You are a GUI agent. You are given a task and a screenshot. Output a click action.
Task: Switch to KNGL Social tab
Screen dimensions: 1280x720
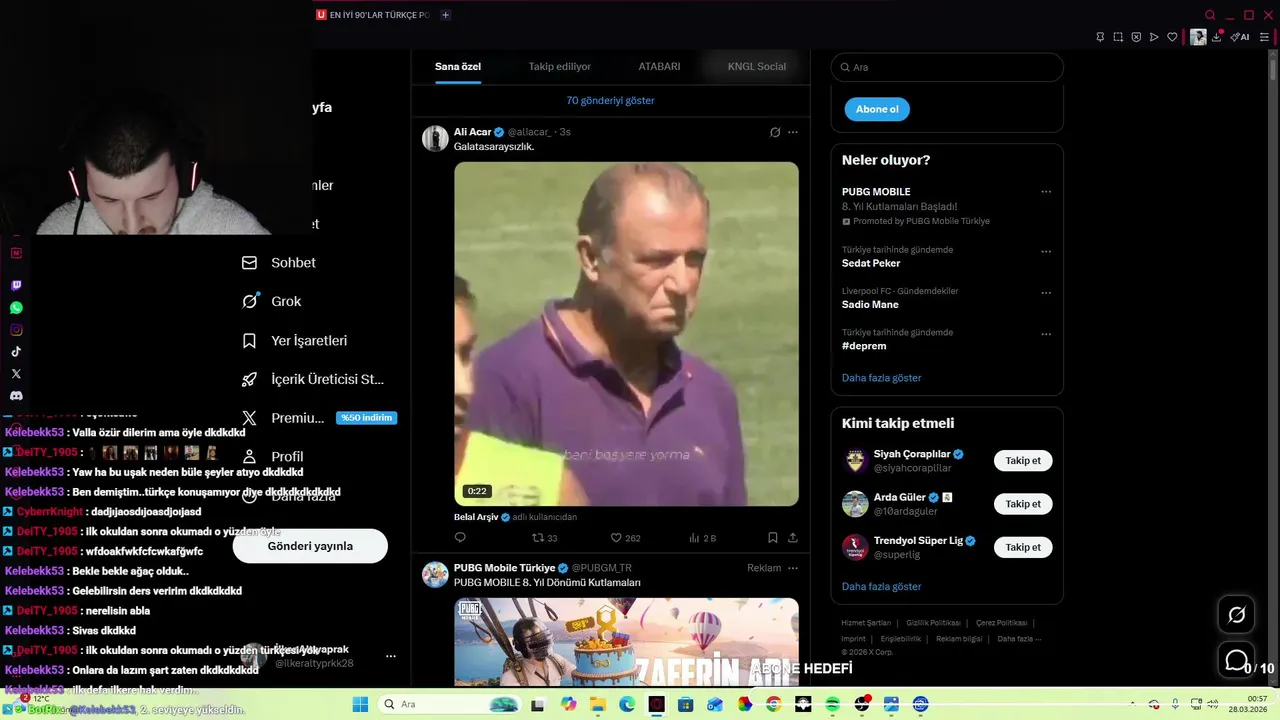pos(756,67)
